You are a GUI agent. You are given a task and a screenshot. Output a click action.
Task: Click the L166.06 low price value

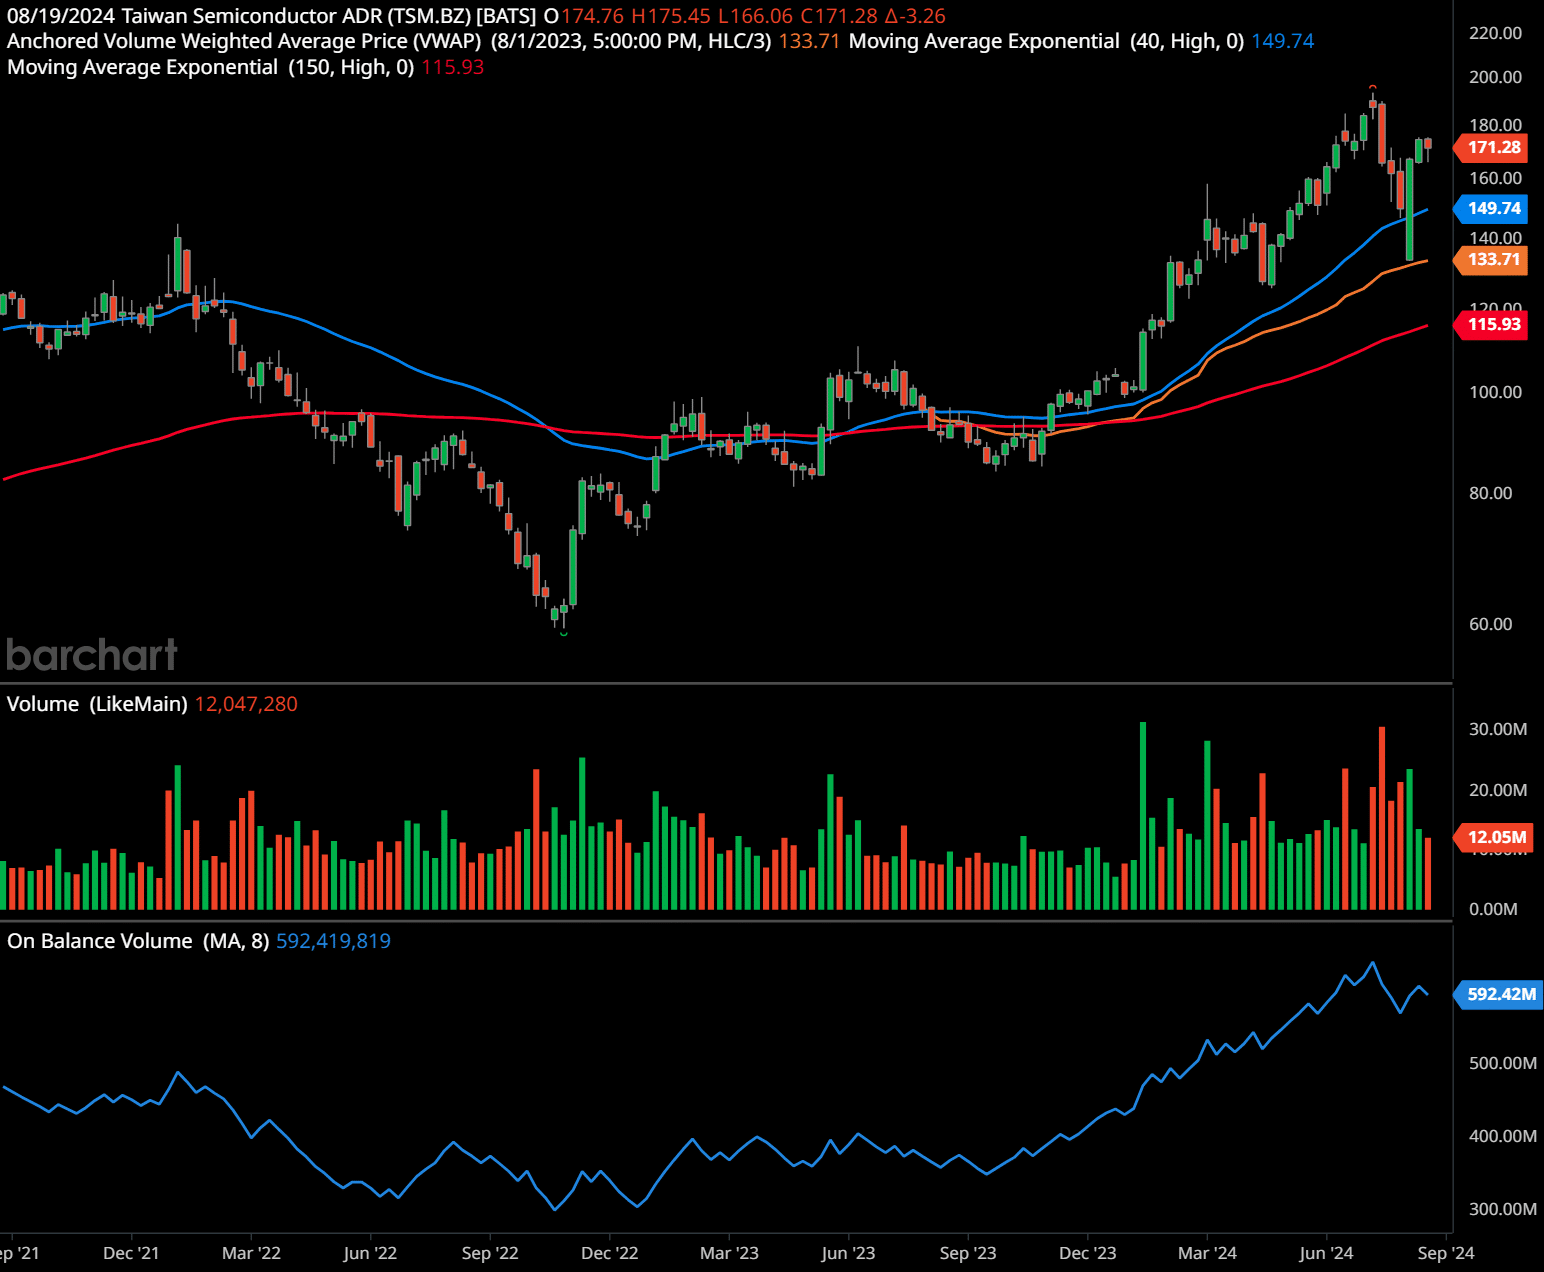pos(755,16)
